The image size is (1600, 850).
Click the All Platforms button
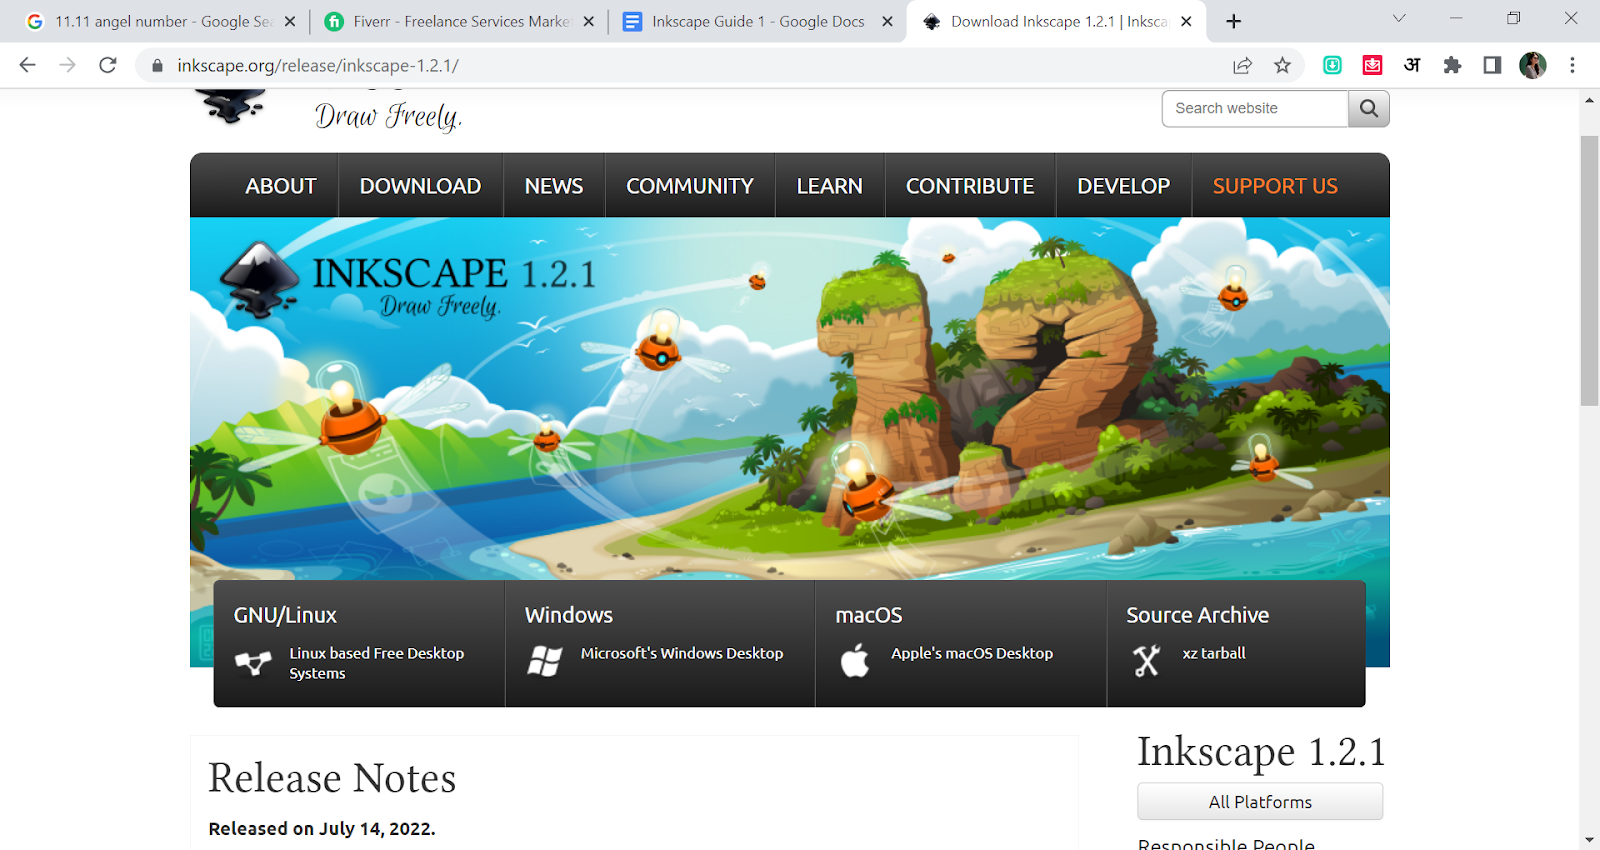1260,802
